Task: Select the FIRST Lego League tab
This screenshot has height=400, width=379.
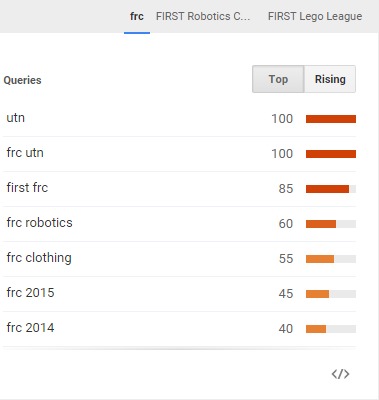Action: (315, 16)
